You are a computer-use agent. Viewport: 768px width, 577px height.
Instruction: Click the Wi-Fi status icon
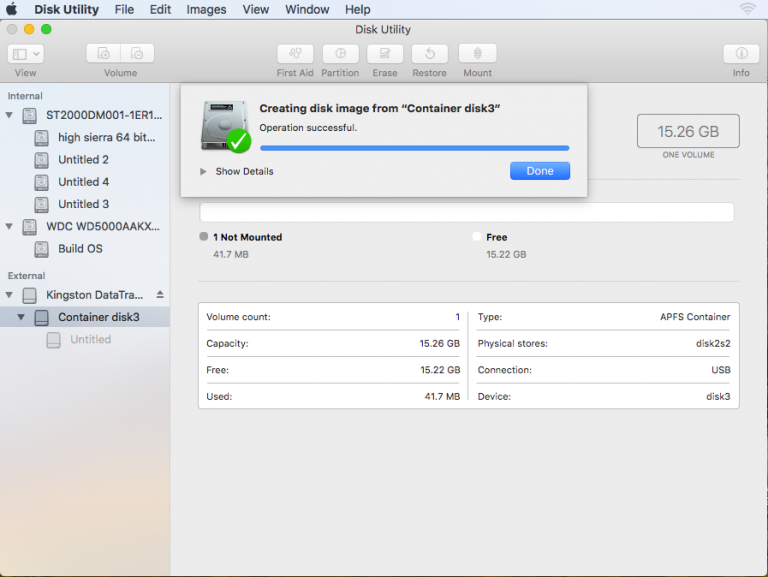[x=747, y=9]
